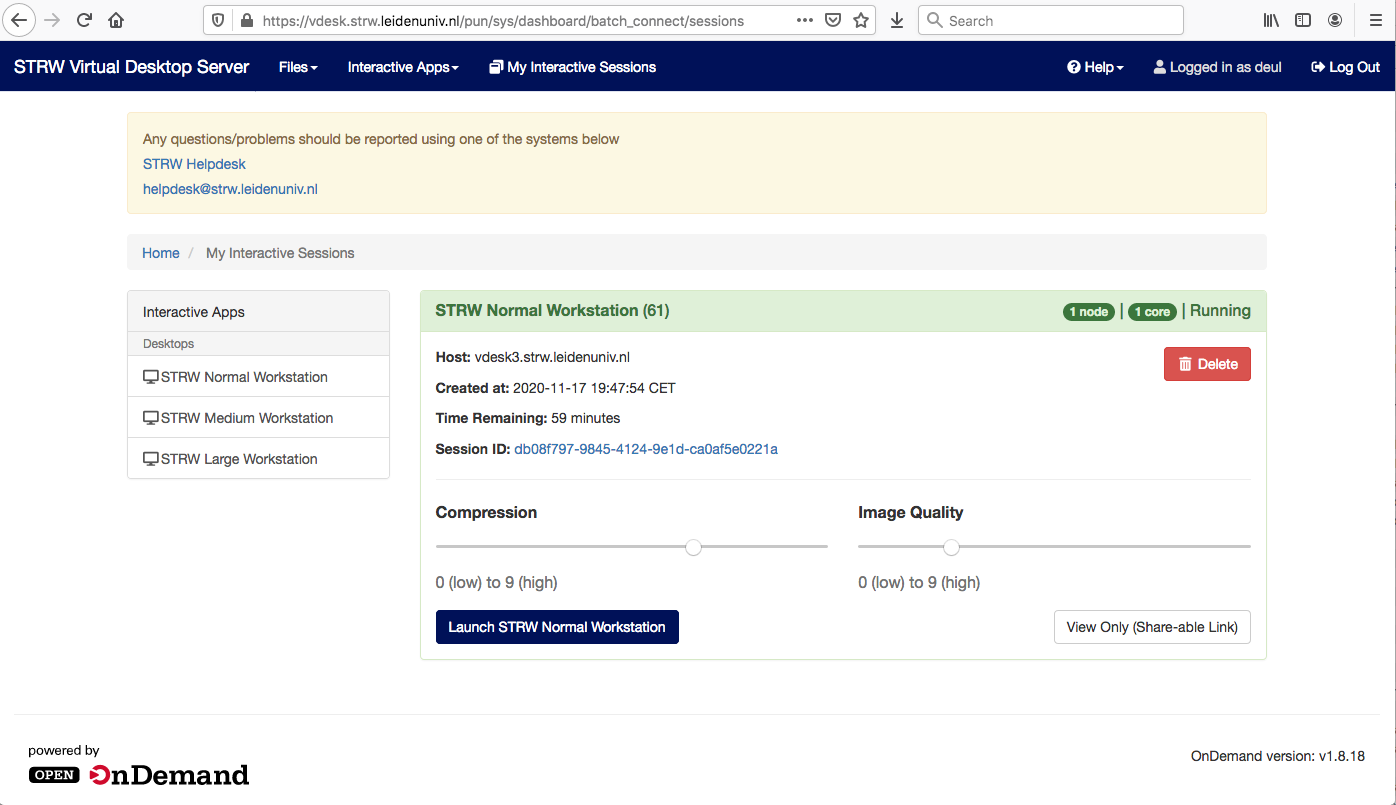Toggle the browser sidebar icon
Viewport: 1396px width, 805px height.
(x=1303, y=20)
